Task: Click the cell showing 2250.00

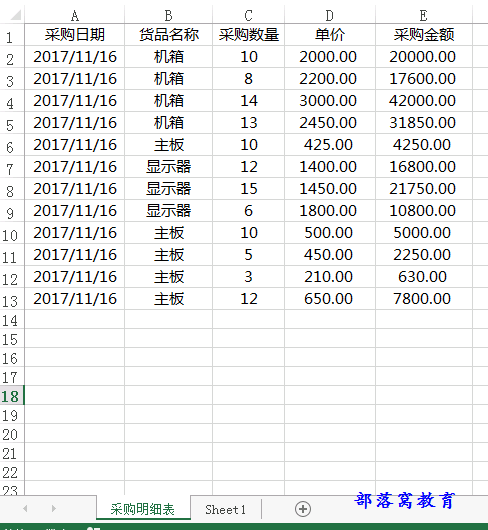Action: [x=424, y=255]
